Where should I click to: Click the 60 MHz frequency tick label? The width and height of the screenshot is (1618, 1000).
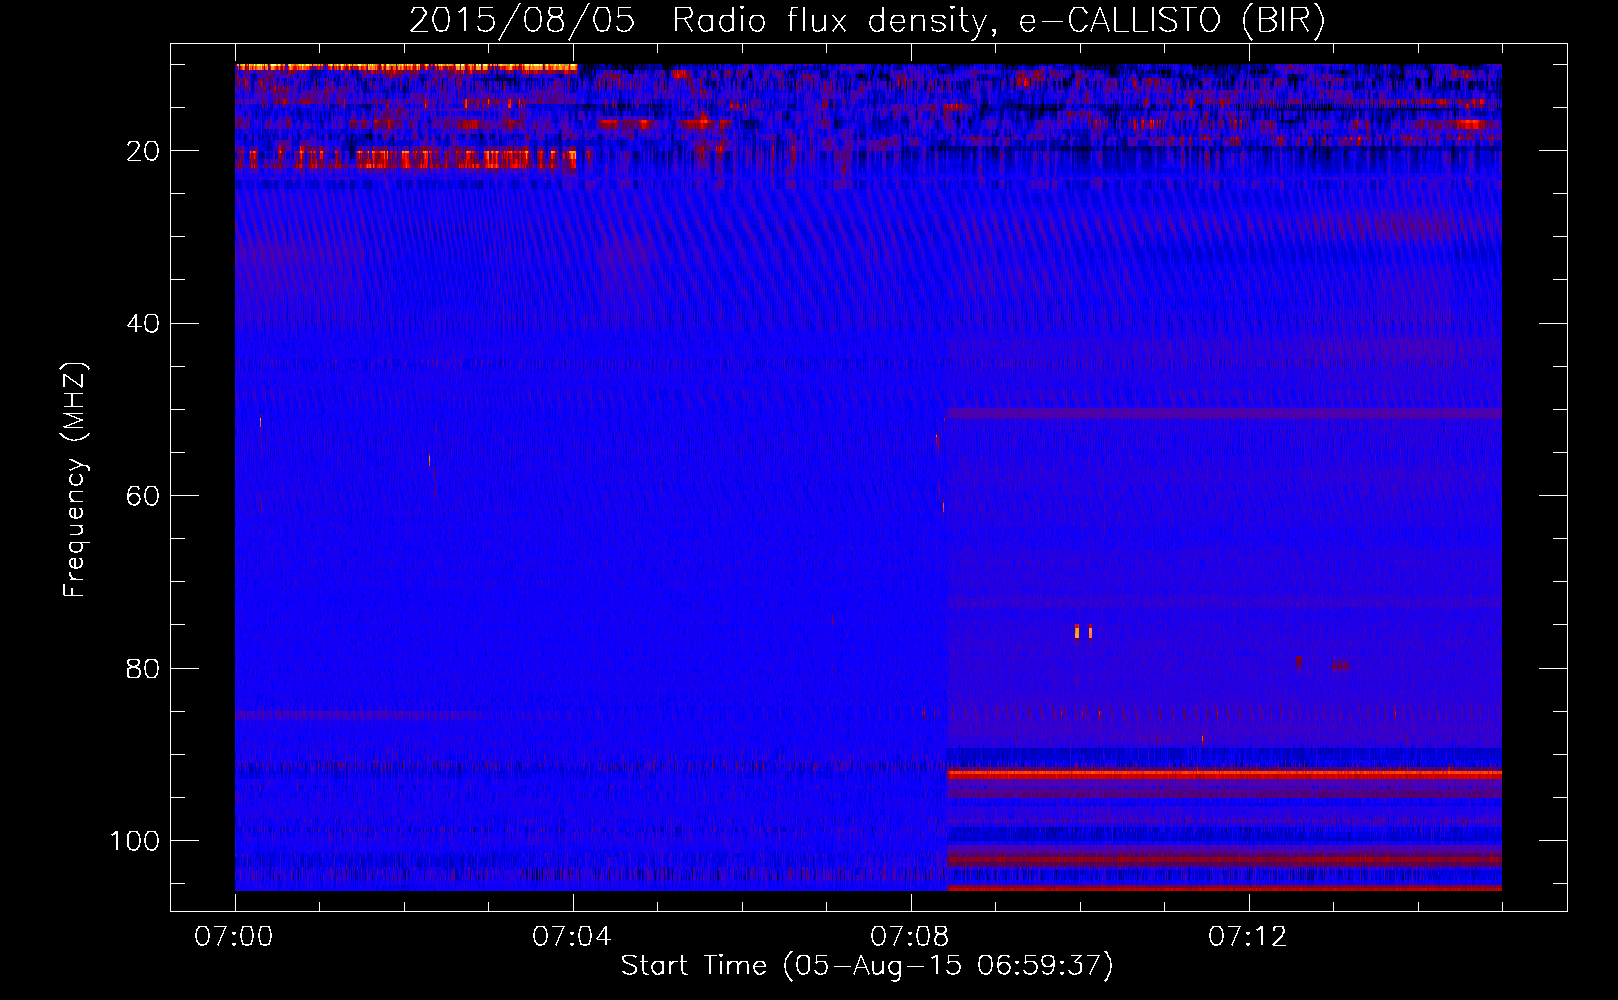point(144,496)
